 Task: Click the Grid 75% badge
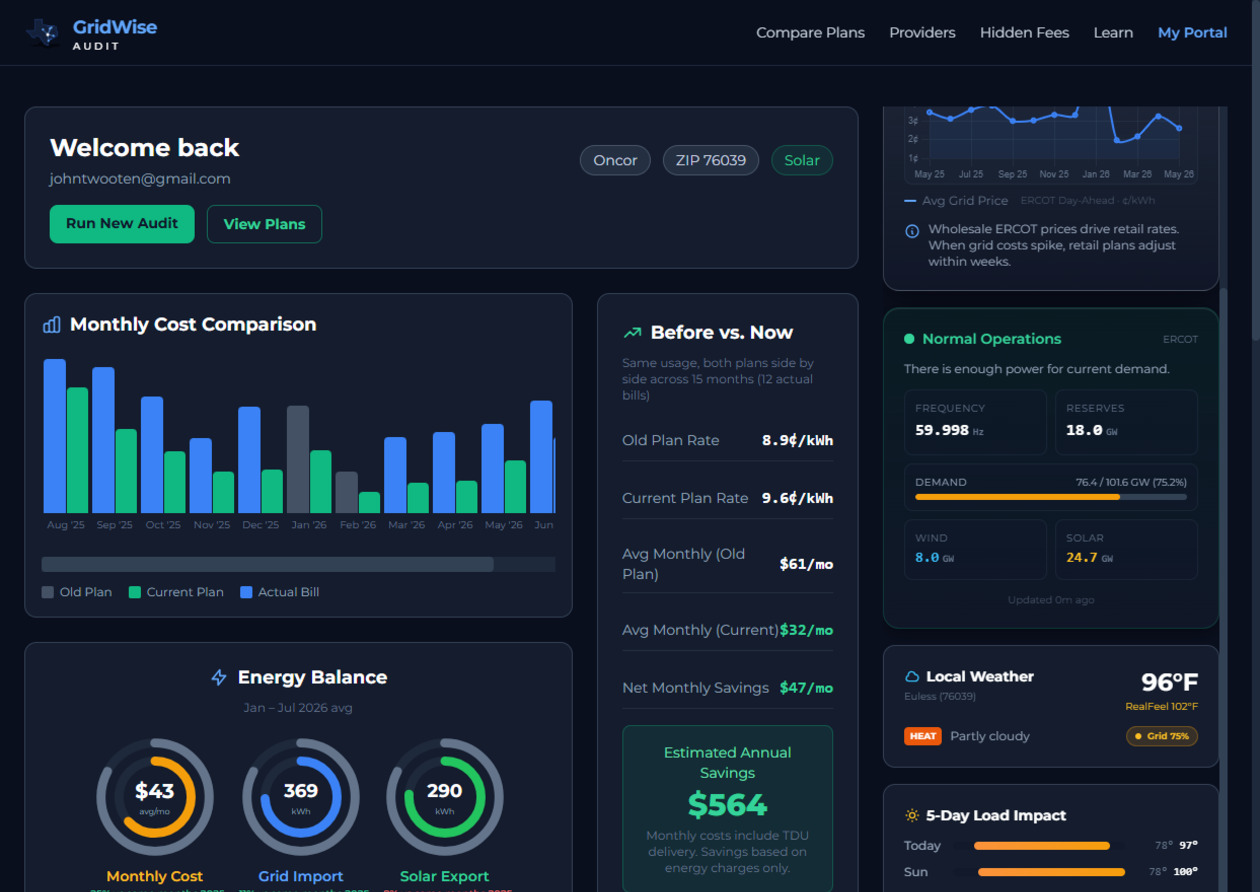coord(1162,736)
